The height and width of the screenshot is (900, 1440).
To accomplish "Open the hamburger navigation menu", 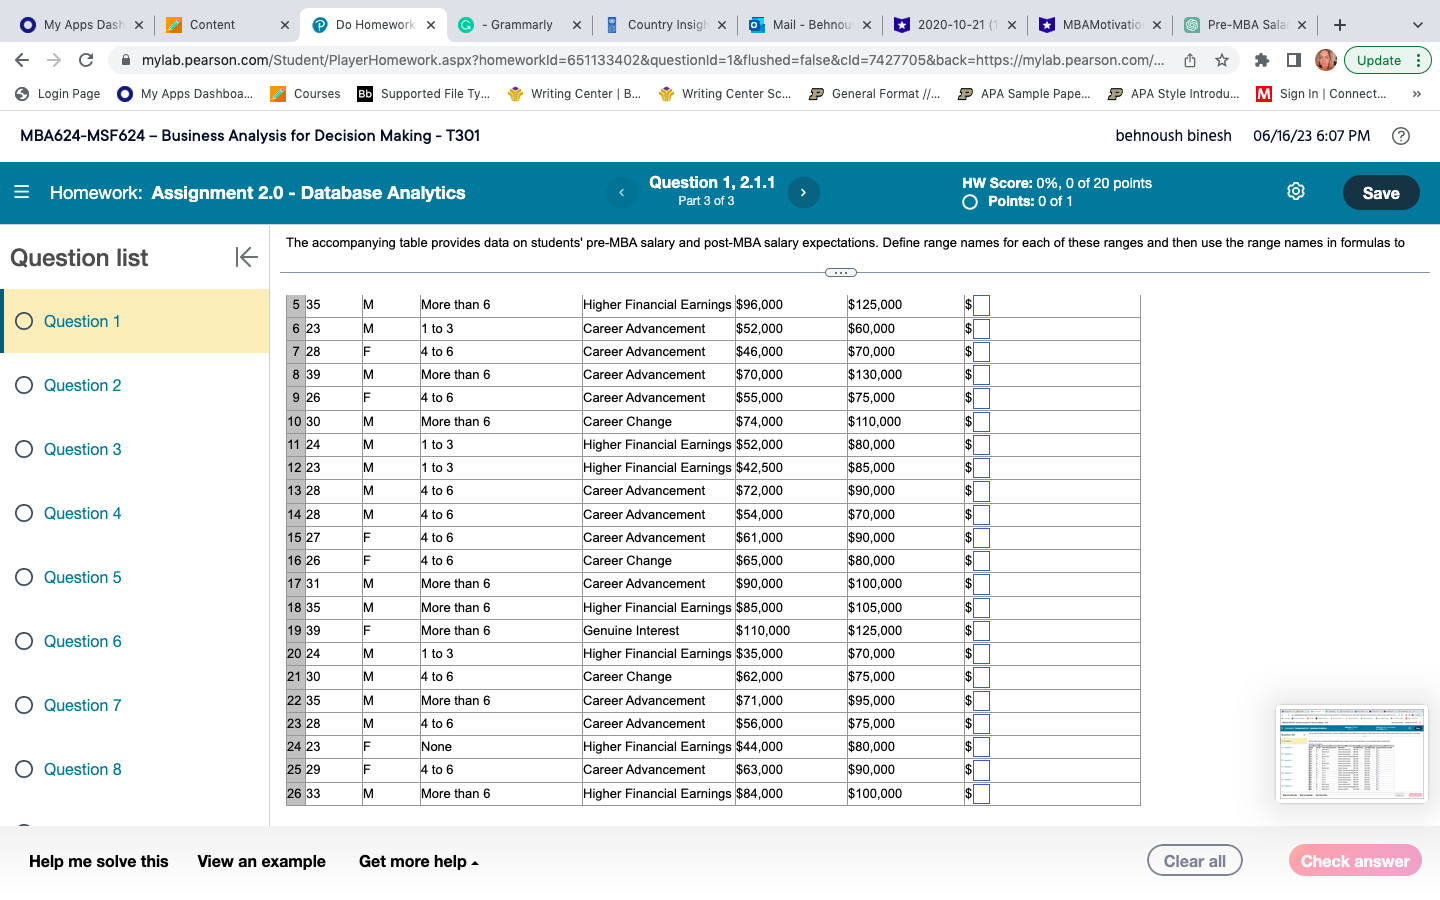I will coord(21,192).
